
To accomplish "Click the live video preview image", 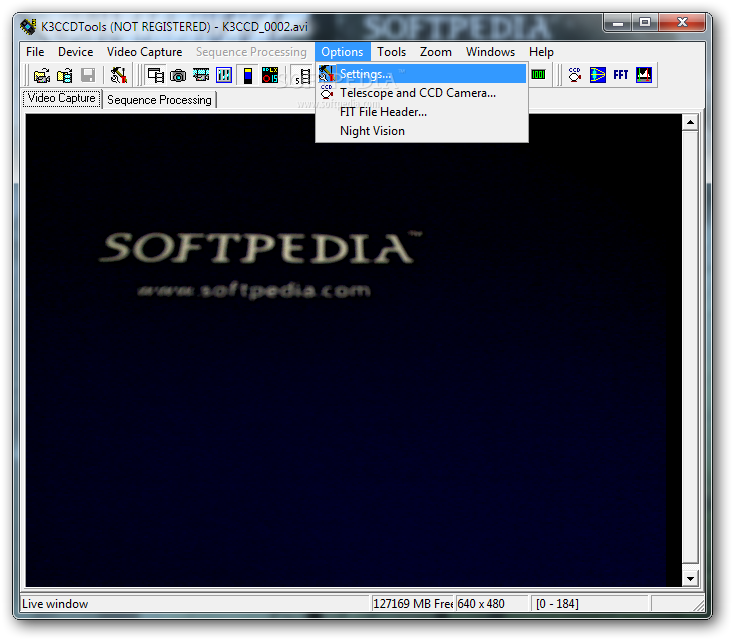I will (353, 350).
